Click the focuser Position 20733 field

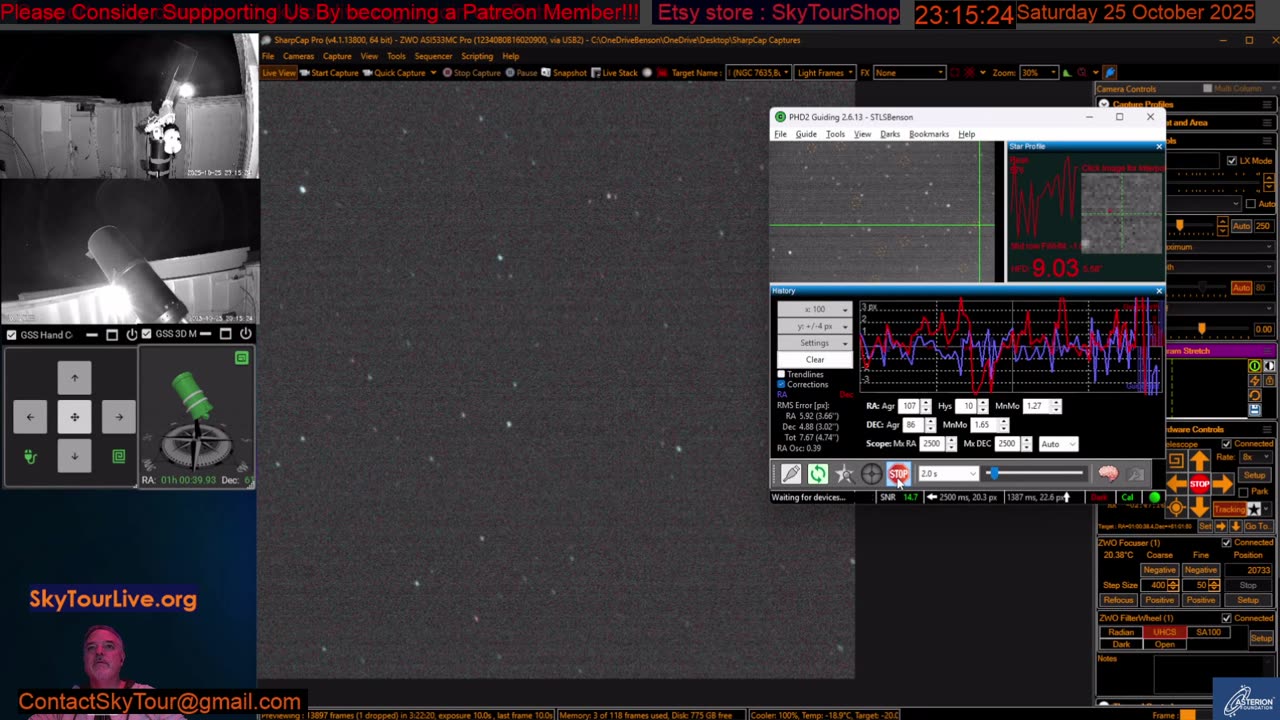coord(1247,570)
